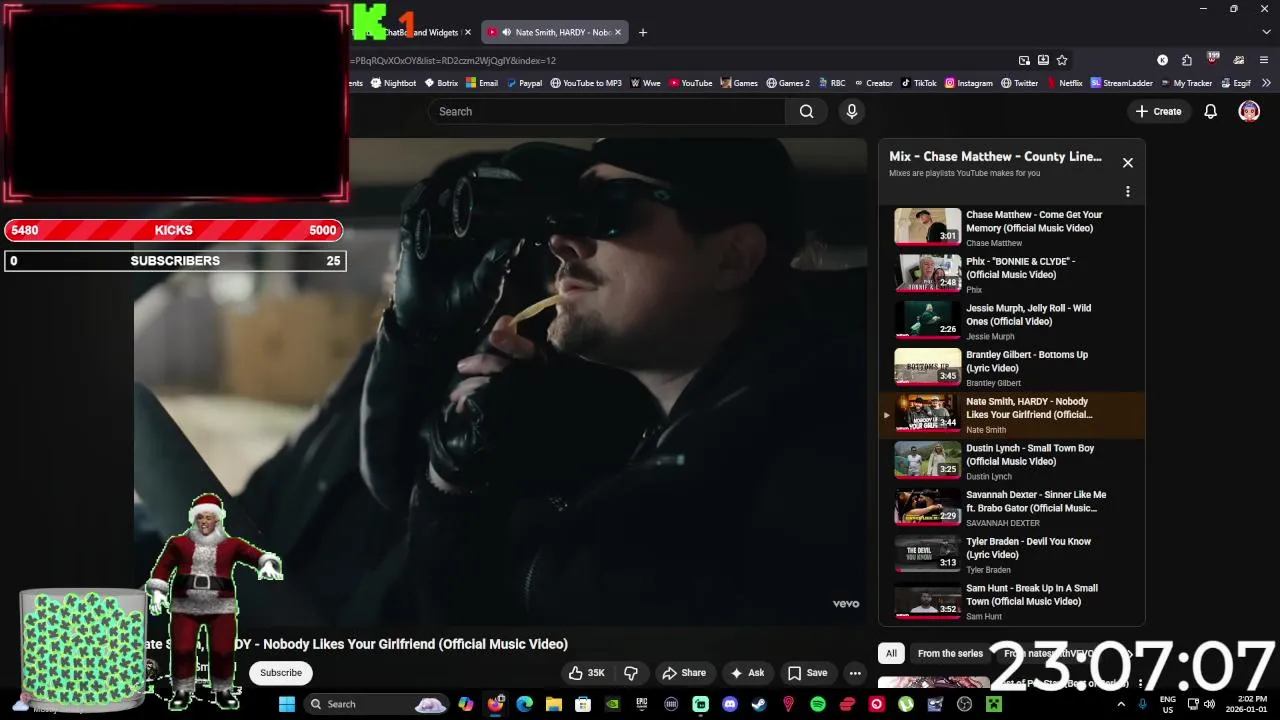Play Chase Matthew Come Get Your Memory
This screenshot has width=1280, height=720.
point(1012,229)
